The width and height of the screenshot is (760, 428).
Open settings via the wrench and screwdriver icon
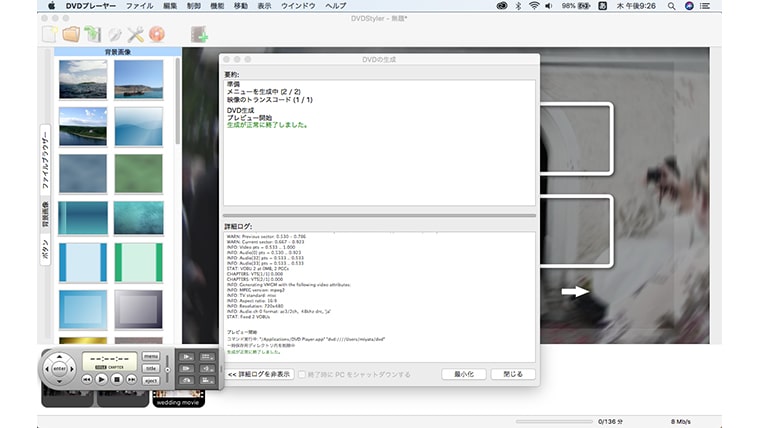coord(135,34)
